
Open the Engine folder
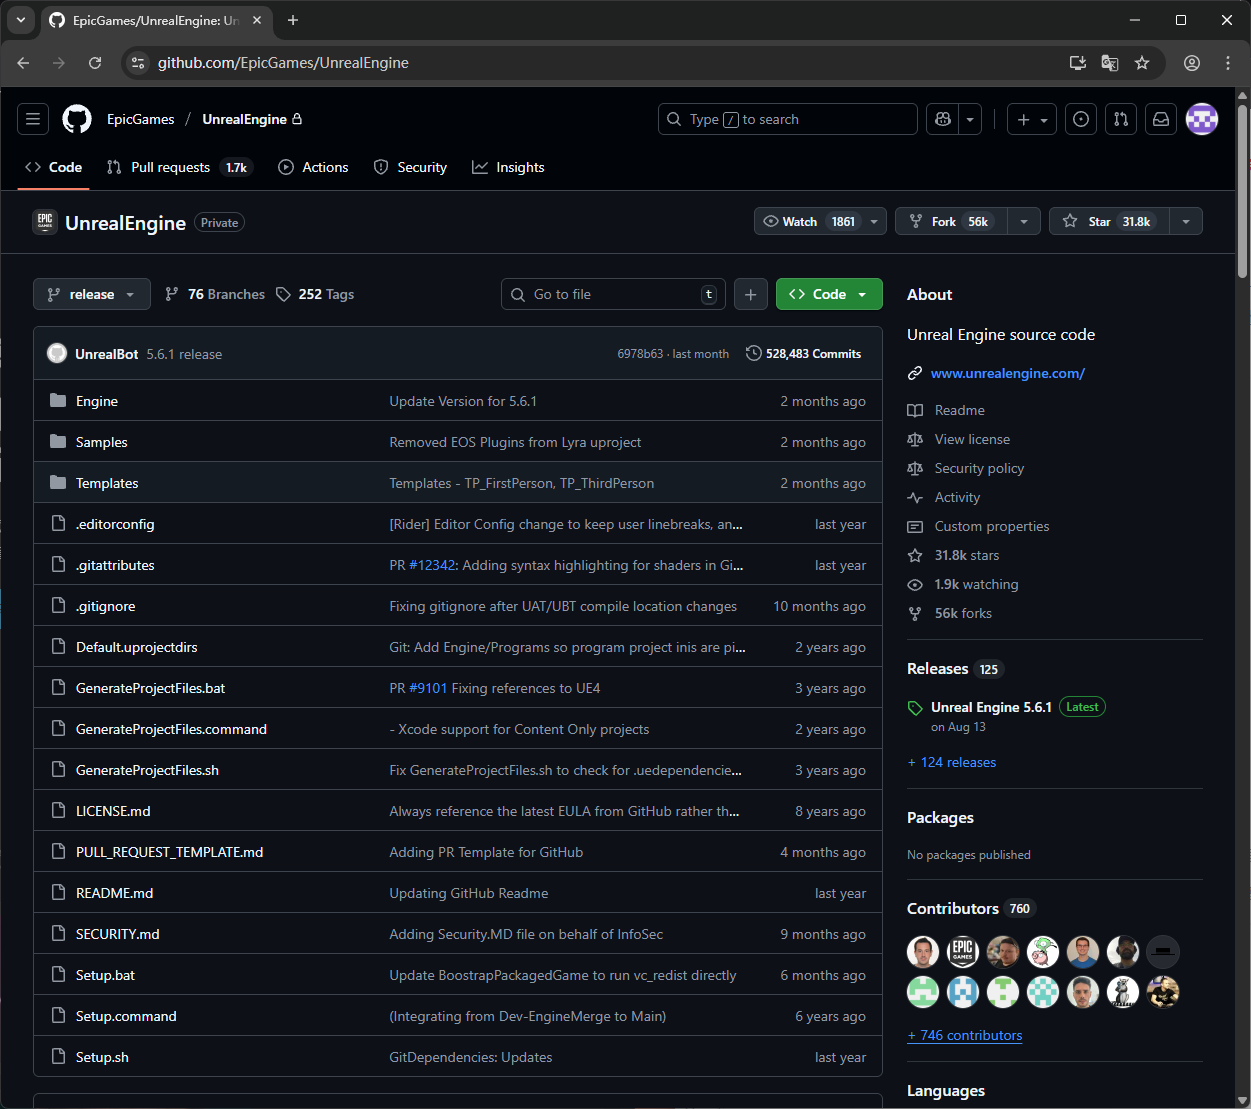(97, 401)
